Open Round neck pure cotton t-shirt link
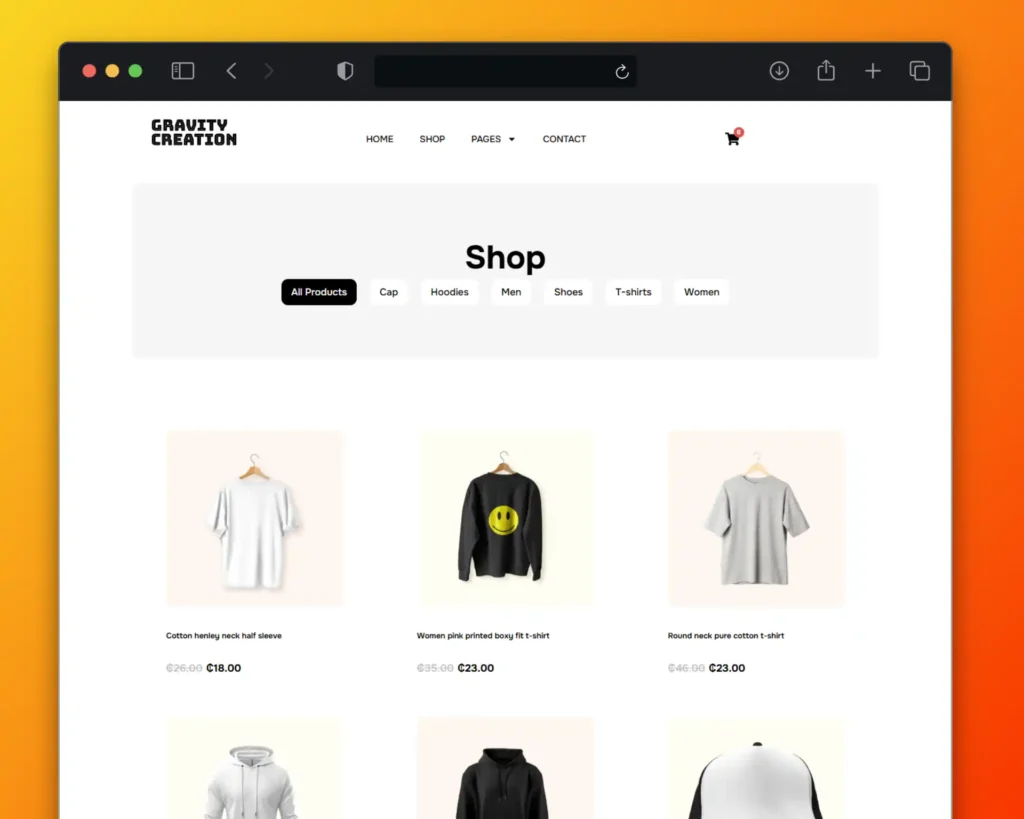The image size is (1024, 819). [726, 635]
